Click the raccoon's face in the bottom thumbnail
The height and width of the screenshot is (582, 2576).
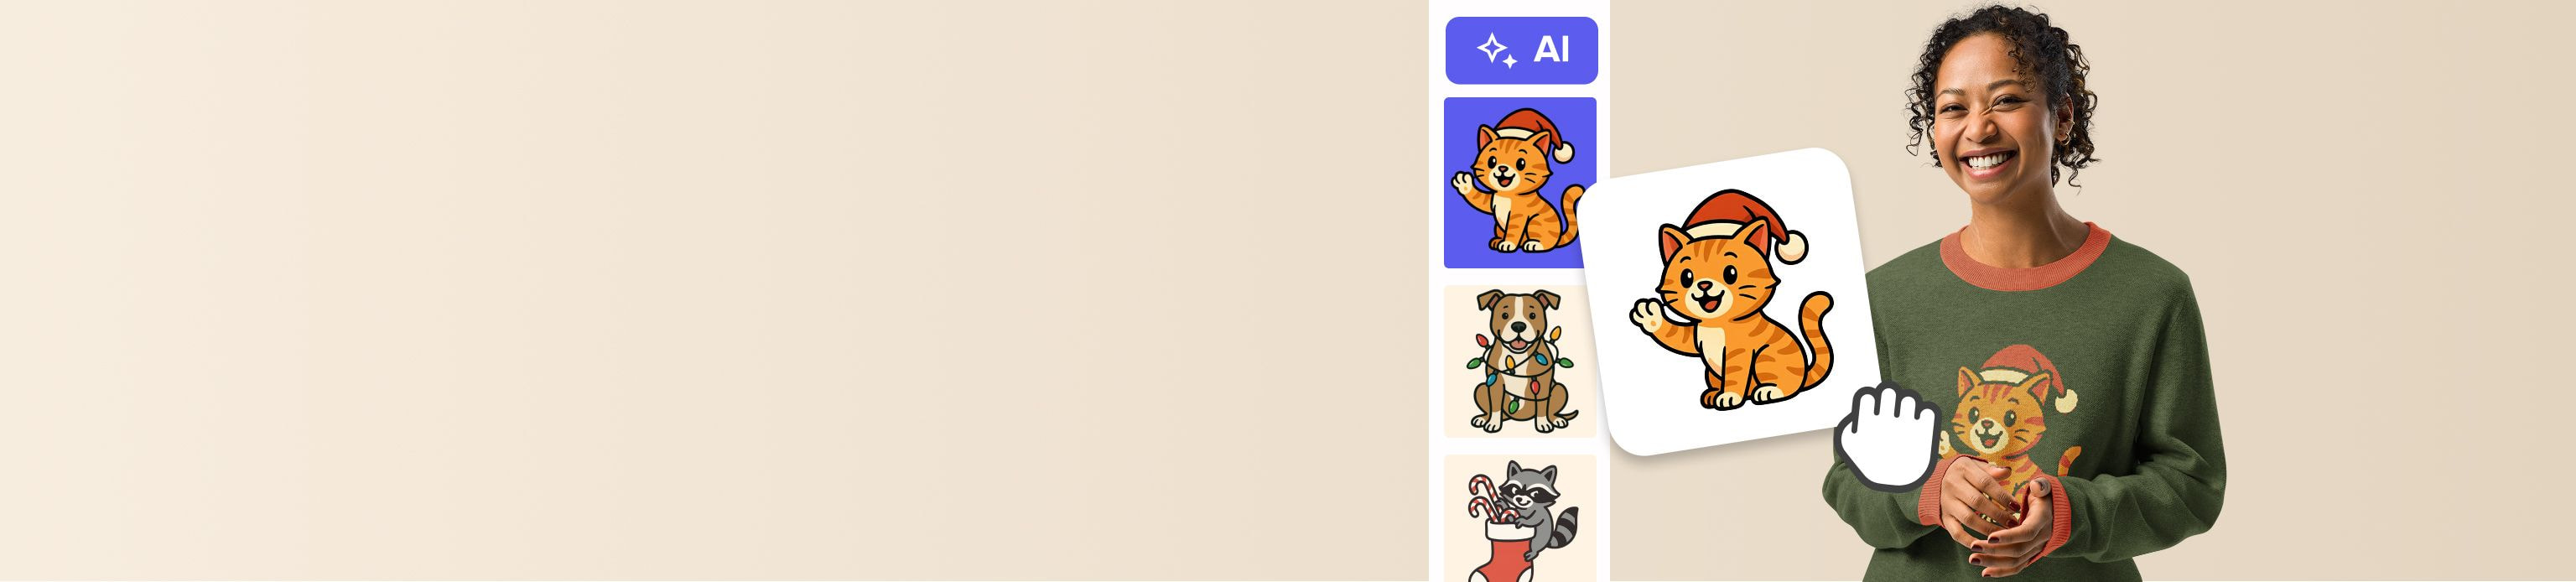pyautogui.click(x=1530, y=487)
